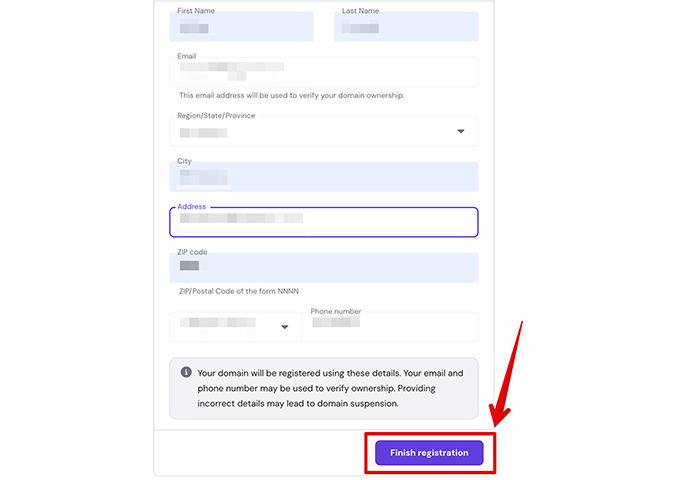
Task: Click the City field label
Action: [x=184, y=161]
